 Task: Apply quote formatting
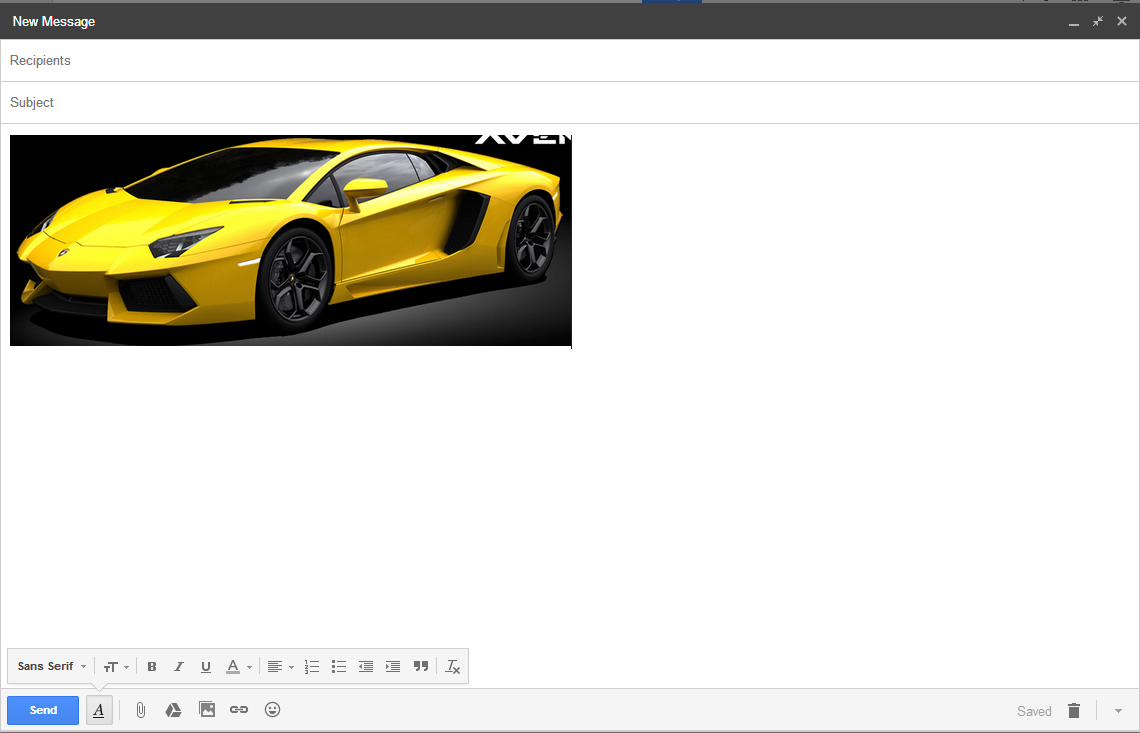point(420,666)
